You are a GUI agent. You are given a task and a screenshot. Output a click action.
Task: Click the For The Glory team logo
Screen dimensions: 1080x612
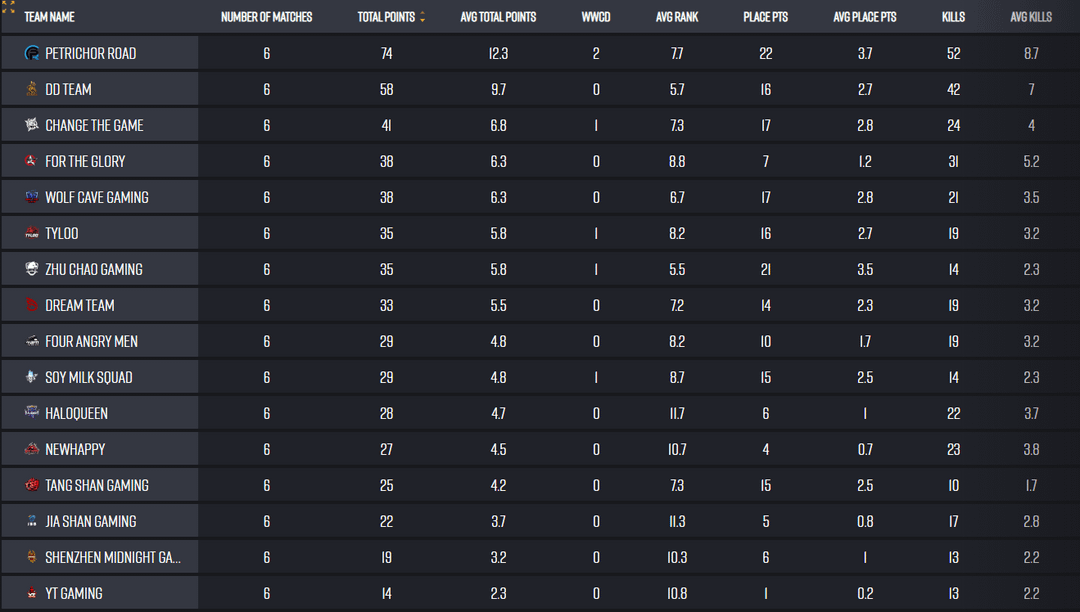point(33,161)
